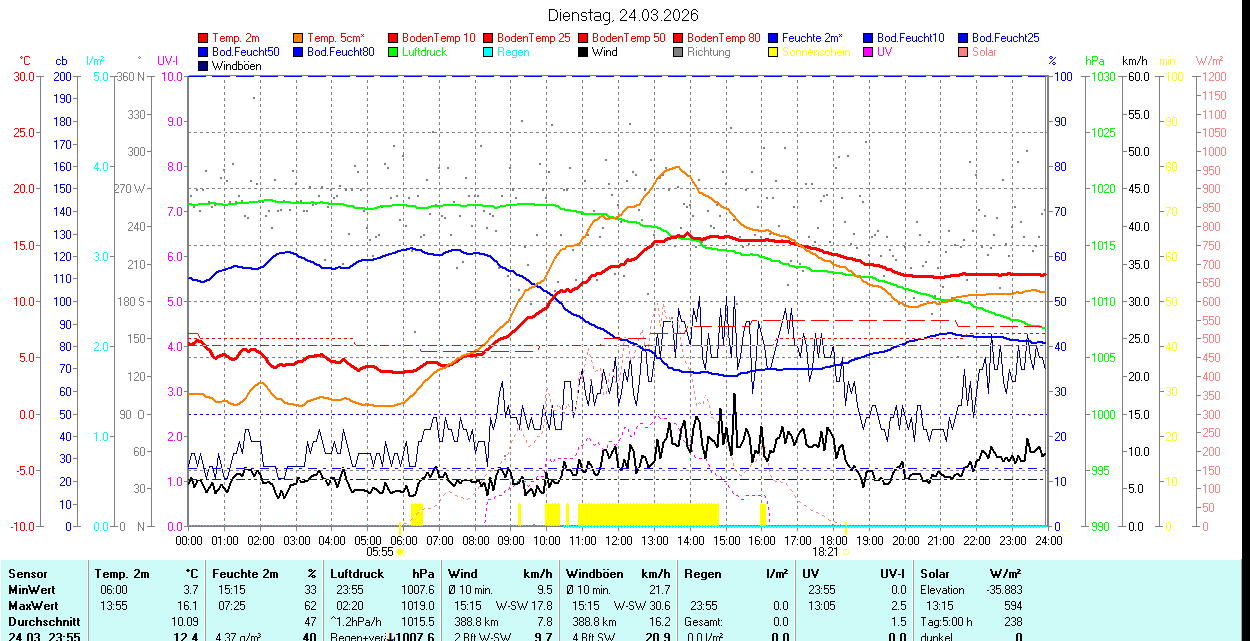1250x641 pixels.
Task: Click the Bod.Feucht80 legend label
Action: (x=340, y=52)
